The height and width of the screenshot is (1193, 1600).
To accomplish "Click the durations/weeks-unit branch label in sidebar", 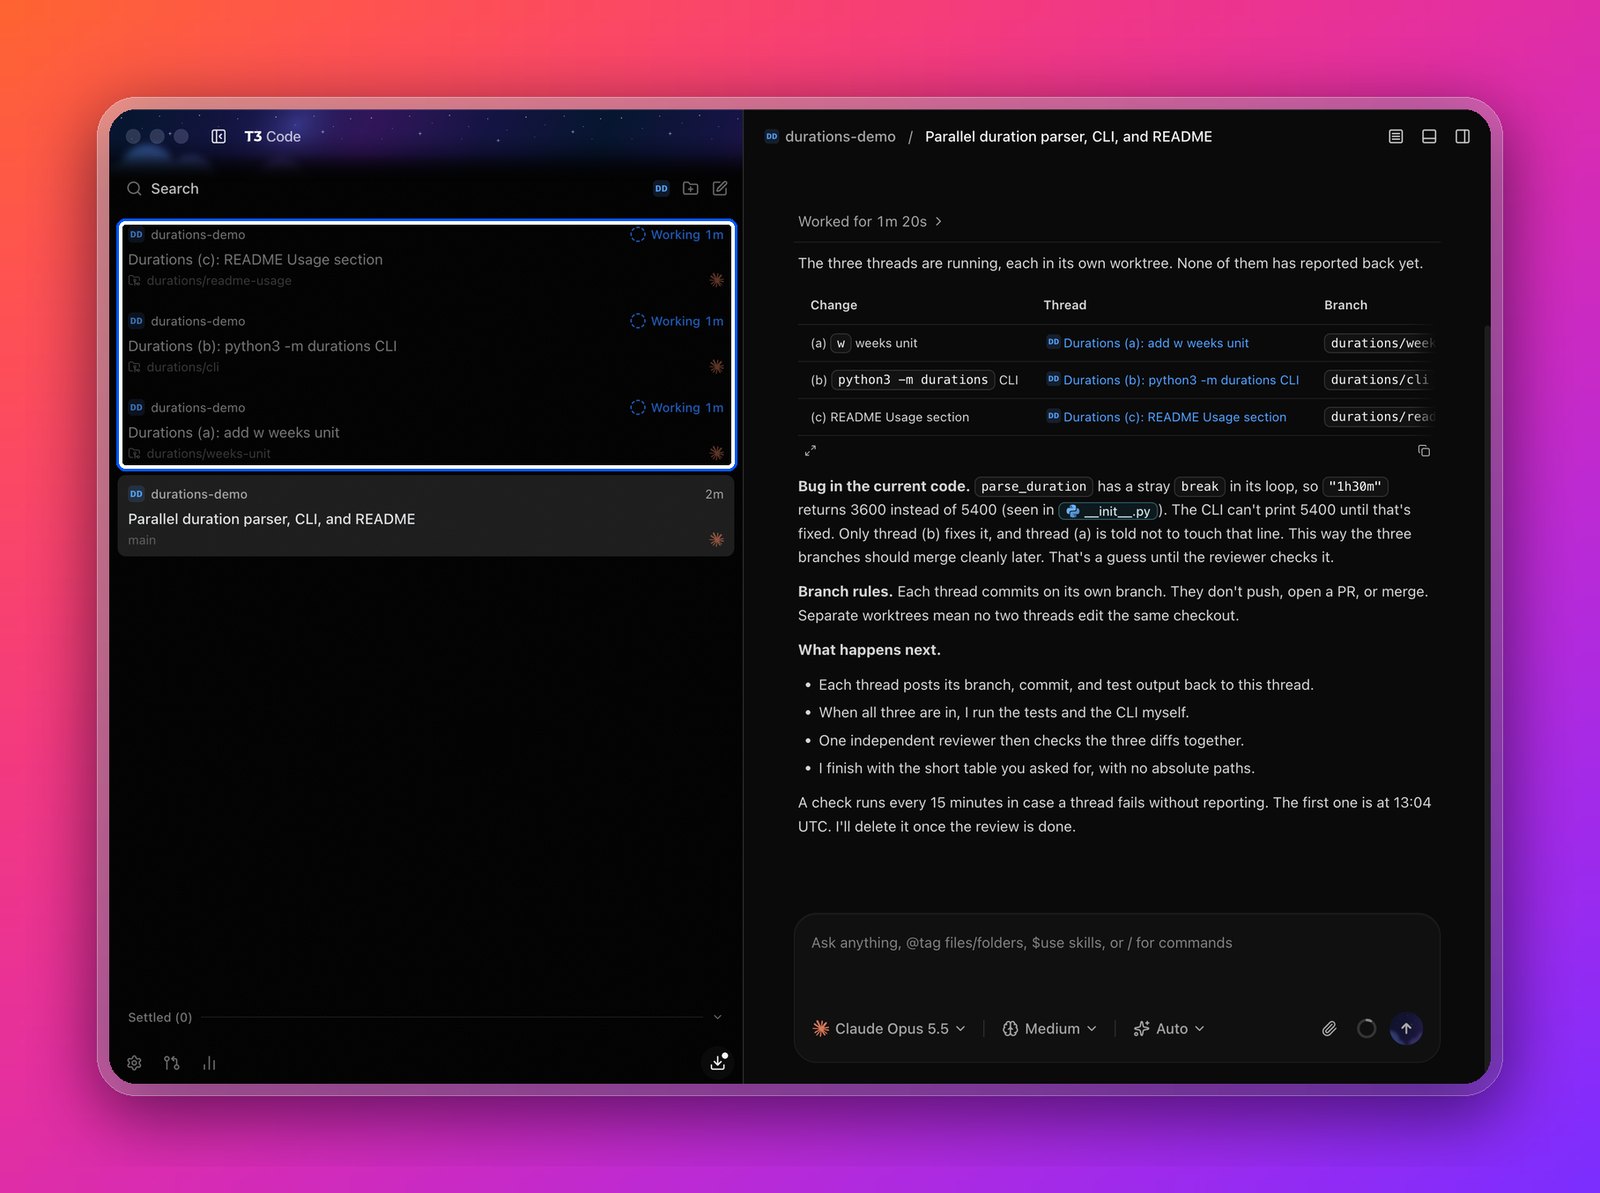I will (x=208, y=454).
